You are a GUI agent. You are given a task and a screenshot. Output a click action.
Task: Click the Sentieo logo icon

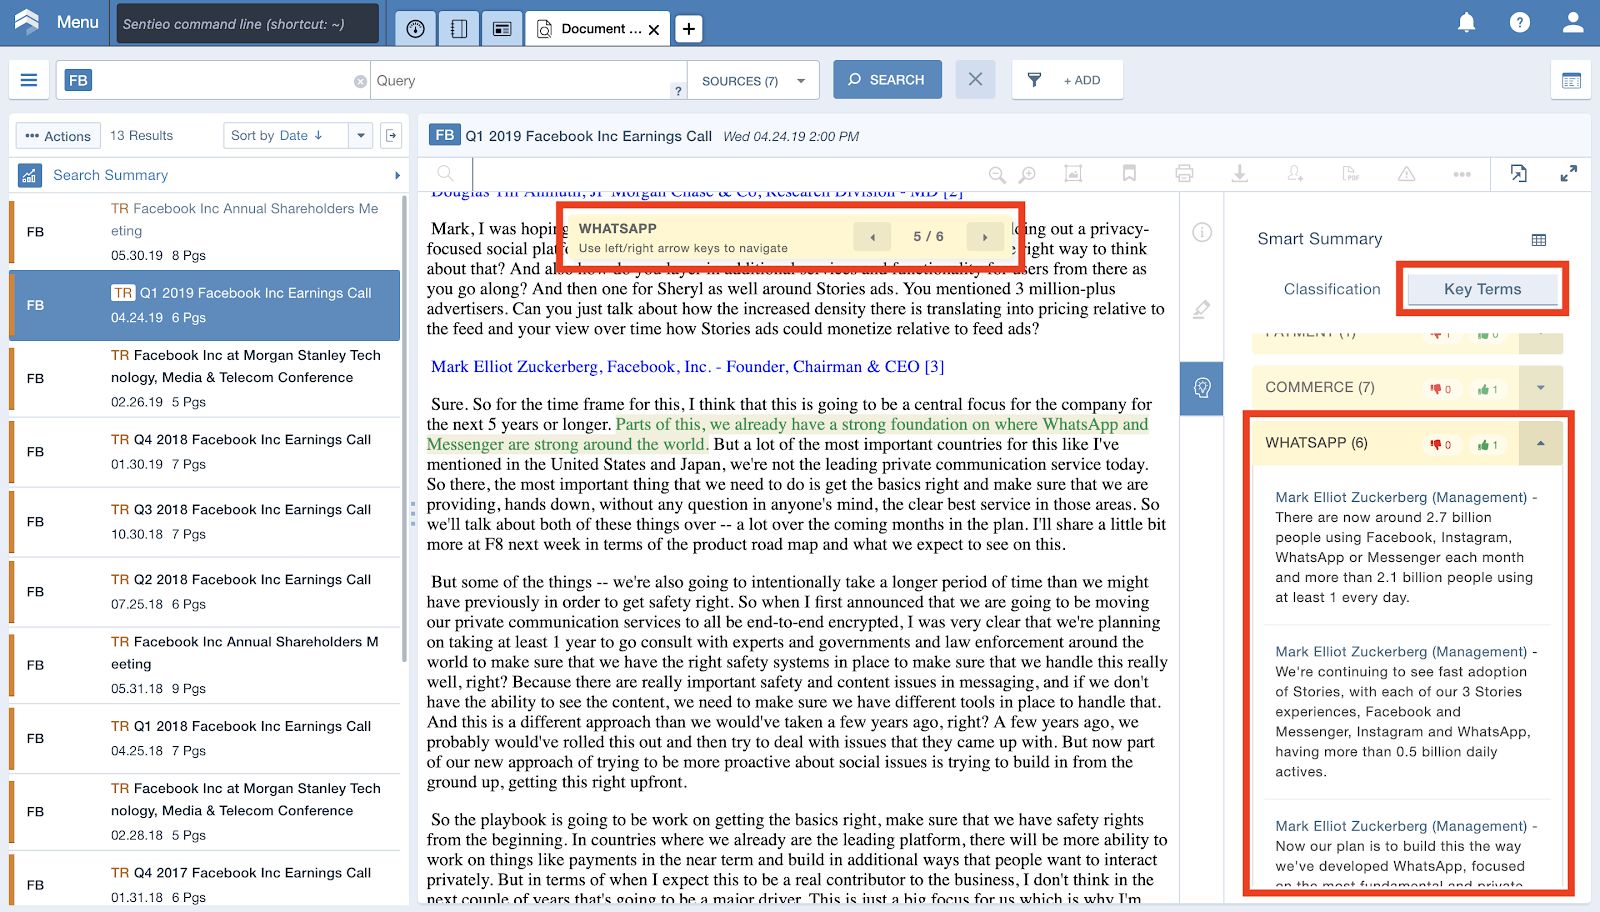point(27,21)
